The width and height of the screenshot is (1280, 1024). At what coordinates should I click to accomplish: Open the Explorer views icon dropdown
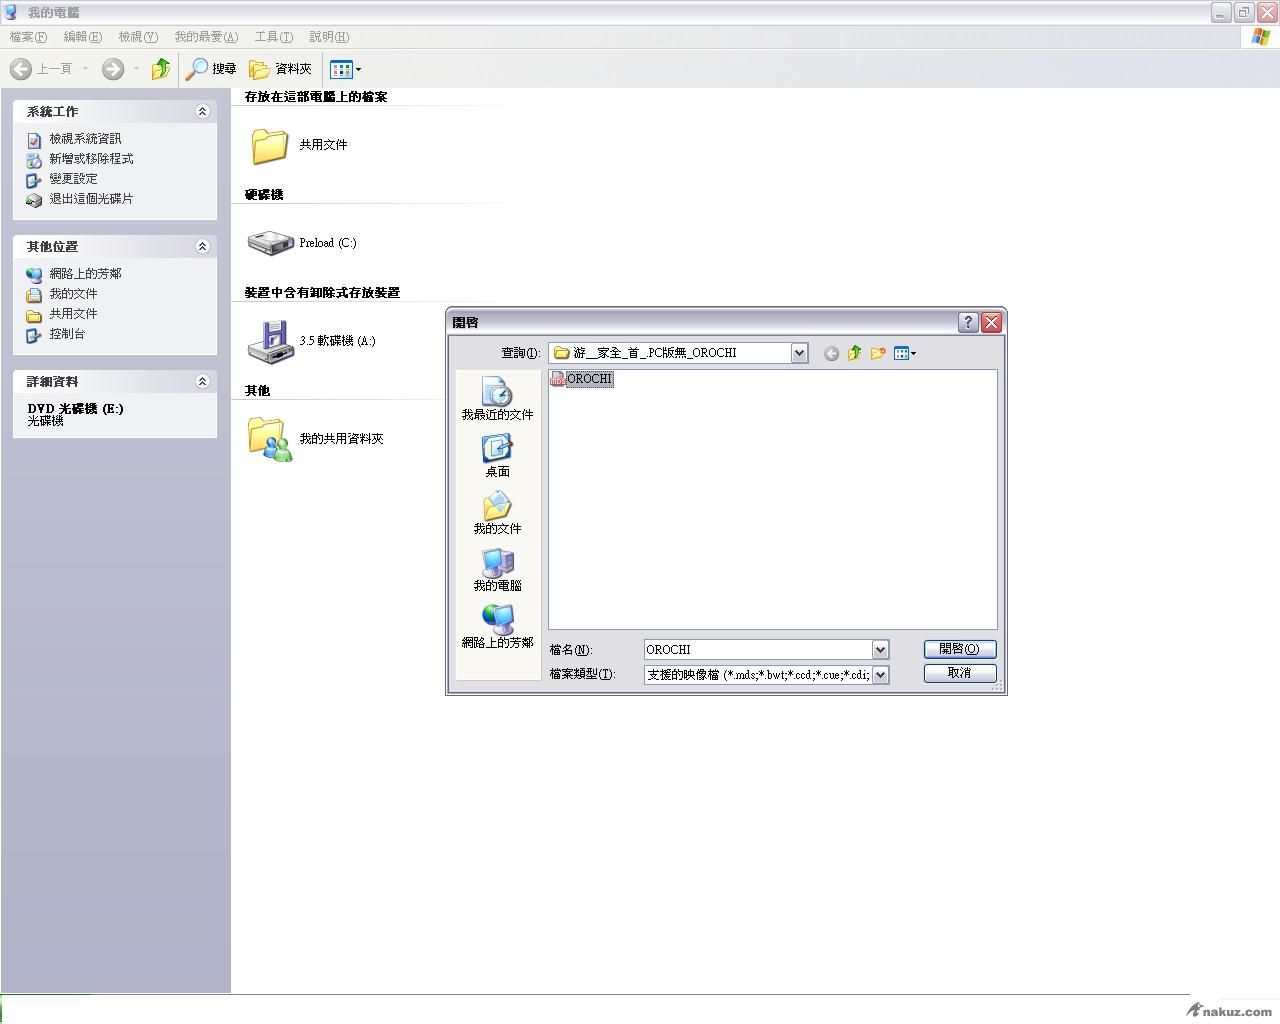coord(346,69)
